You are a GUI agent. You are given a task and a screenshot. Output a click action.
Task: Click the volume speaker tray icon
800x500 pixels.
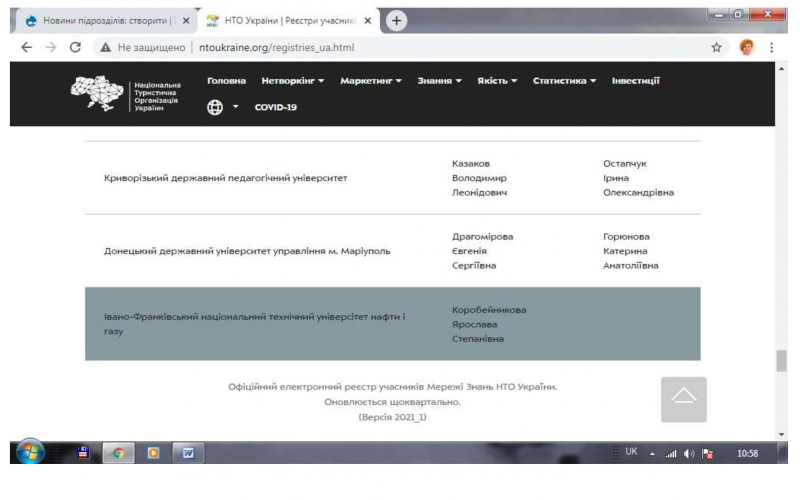tap(689, 453)
